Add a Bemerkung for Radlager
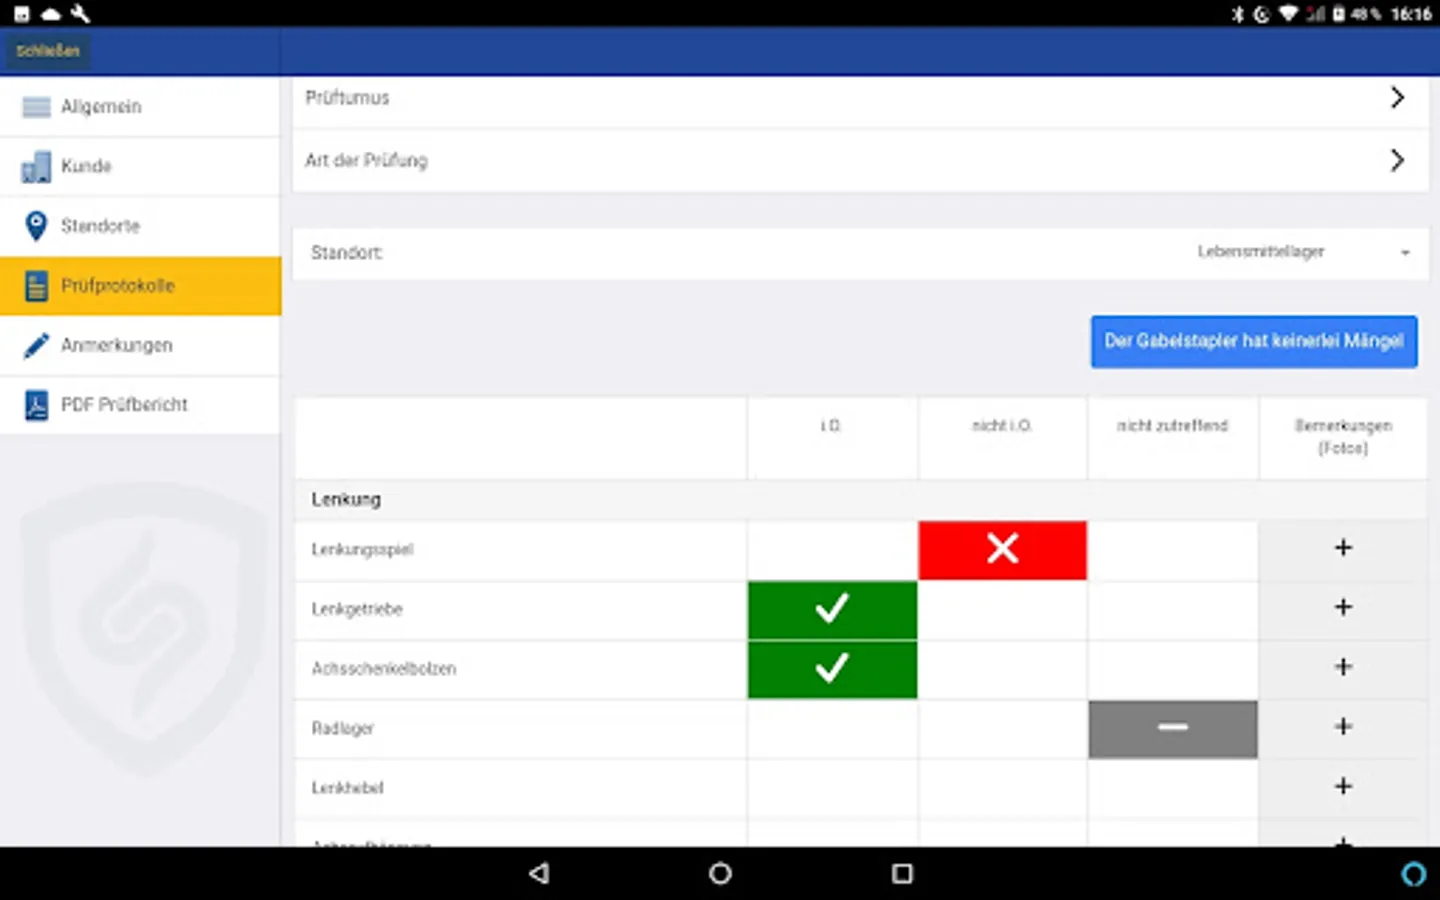1440x900 pixels. pyautogui.click(x=1343, y=728)
